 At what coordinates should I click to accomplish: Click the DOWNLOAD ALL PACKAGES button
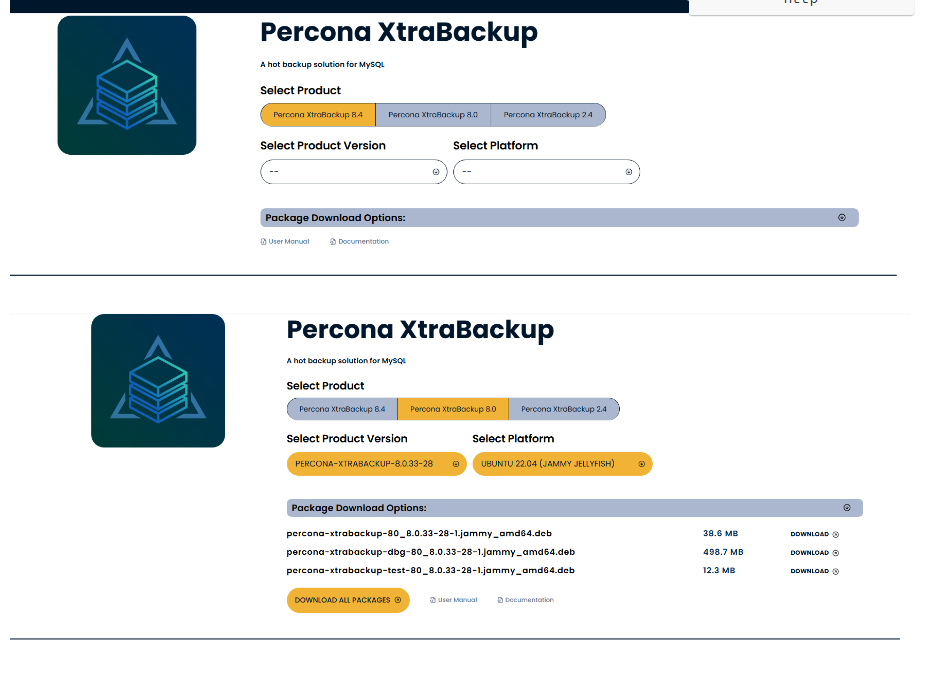[348, 600]
